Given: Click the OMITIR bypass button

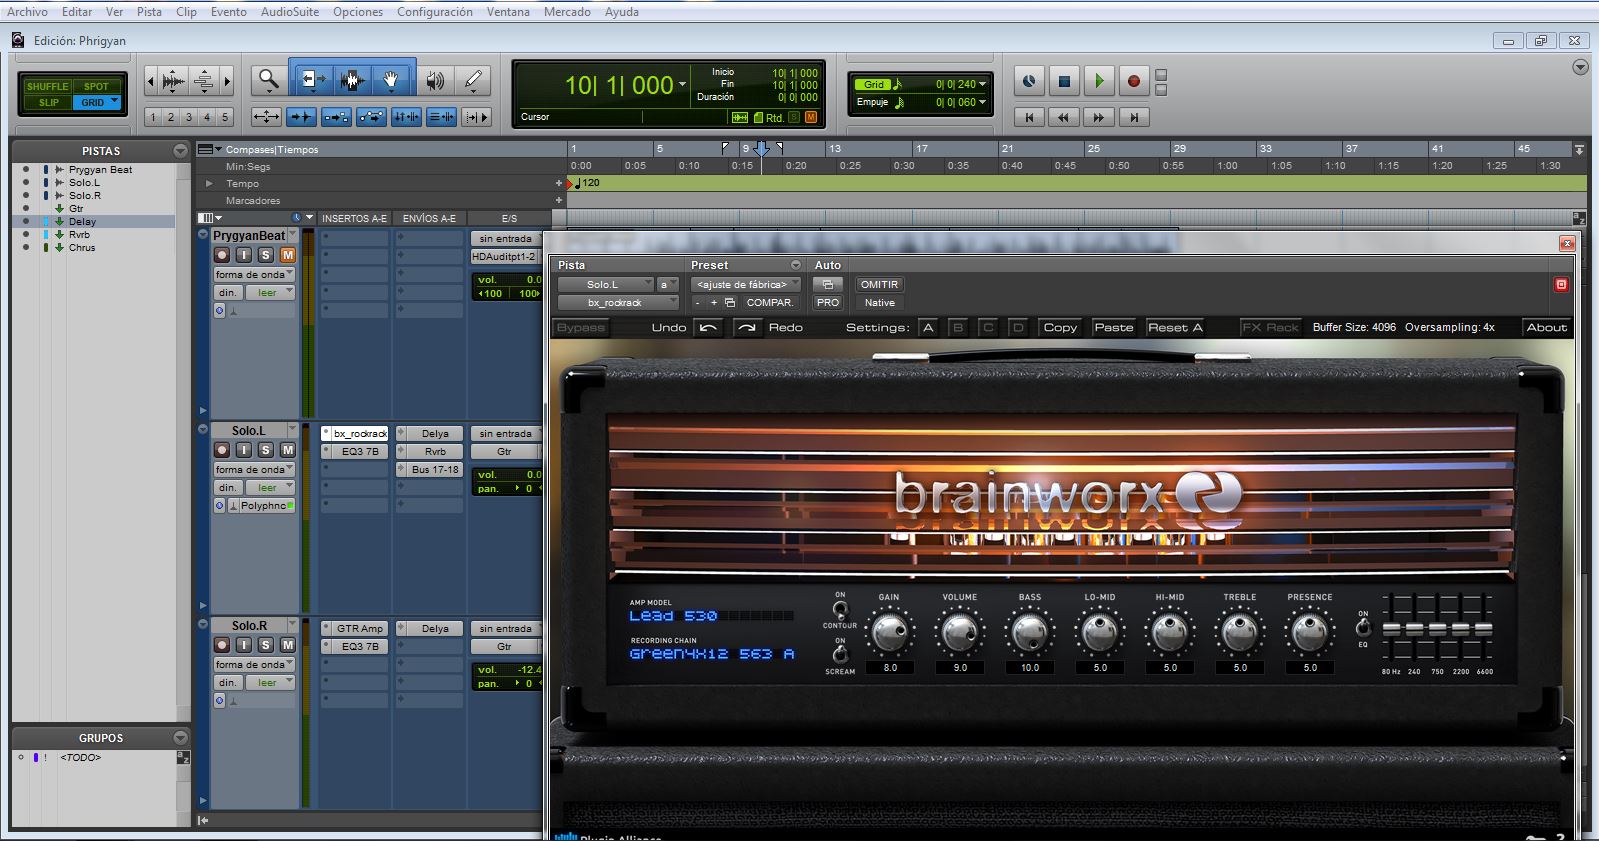Looking at the screenshot, I should pyautogui.click(x=879, y=284).
